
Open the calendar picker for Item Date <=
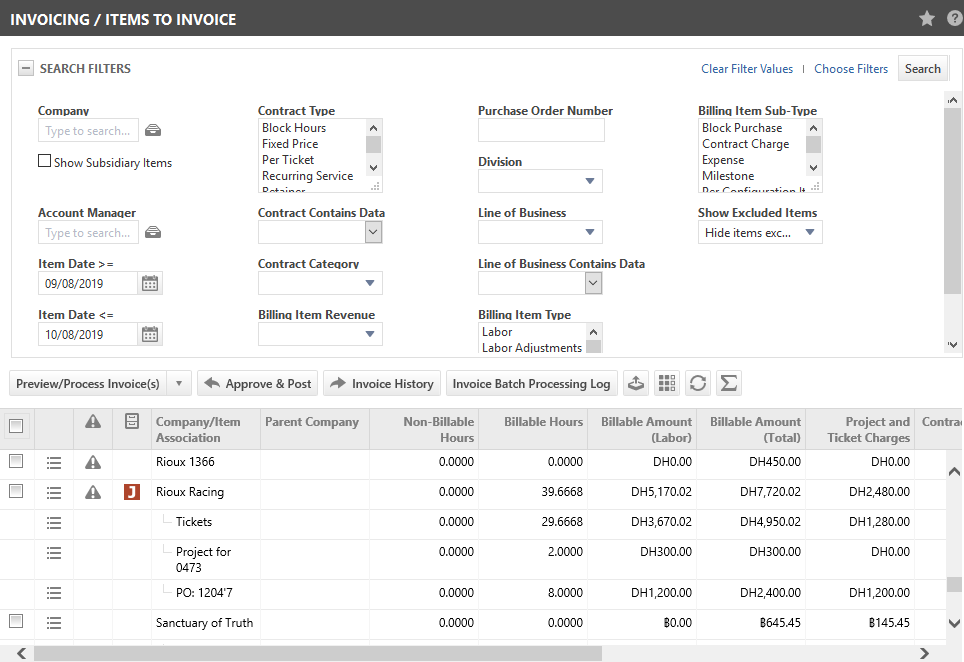click(x=150, y=335)
